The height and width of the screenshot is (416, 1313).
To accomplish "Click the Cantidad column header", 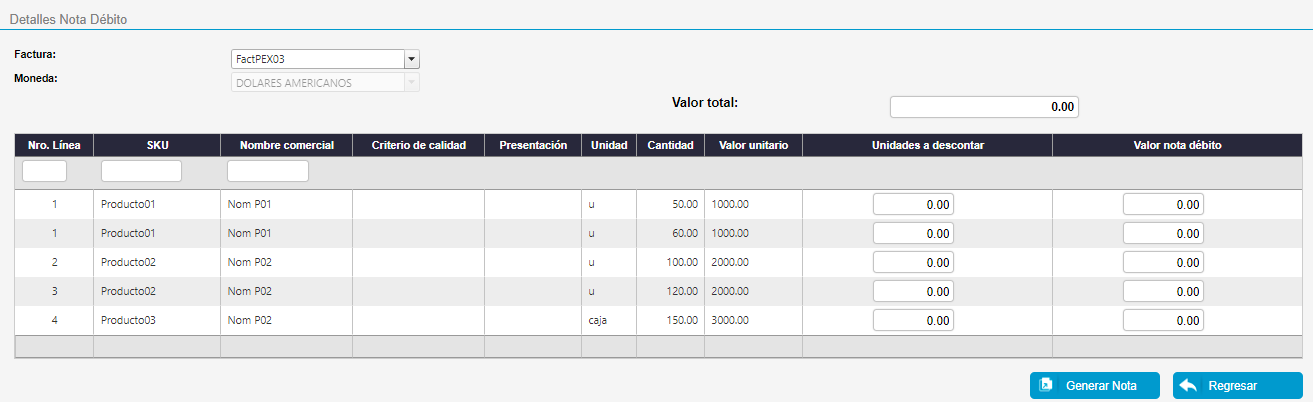I will pyautogui.click(x=670, y=145).
